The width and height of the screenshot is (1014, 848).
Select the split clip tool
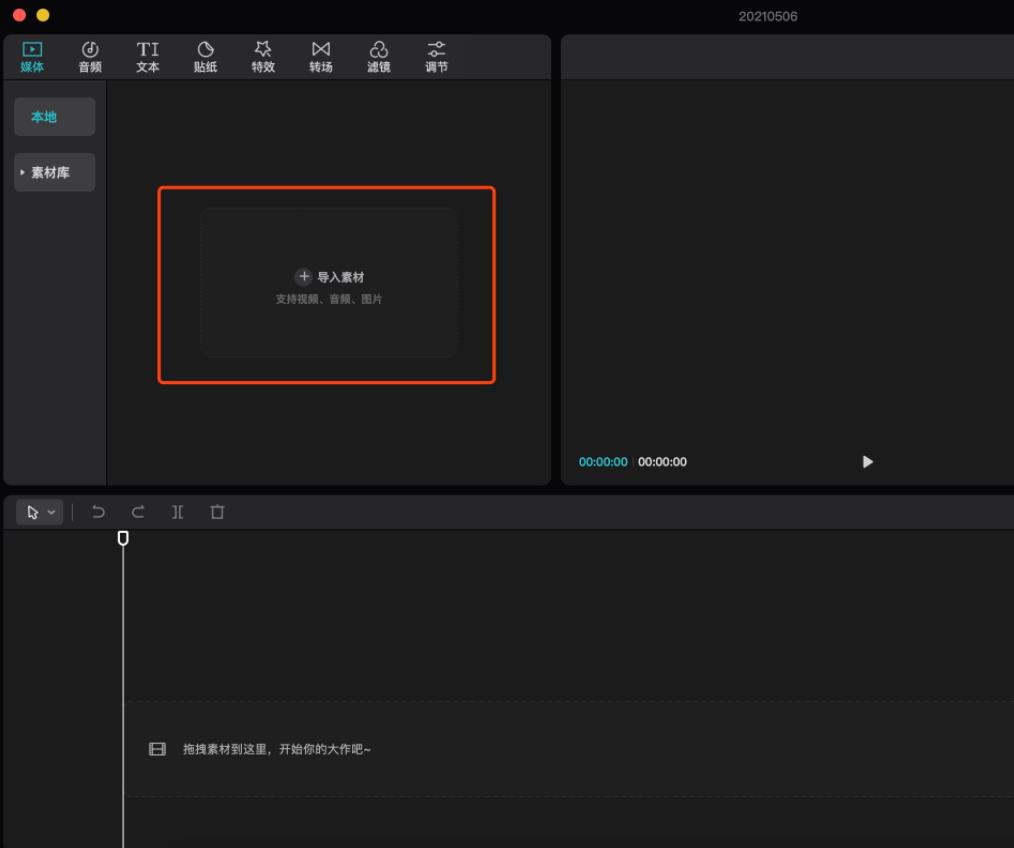[177, 512]
